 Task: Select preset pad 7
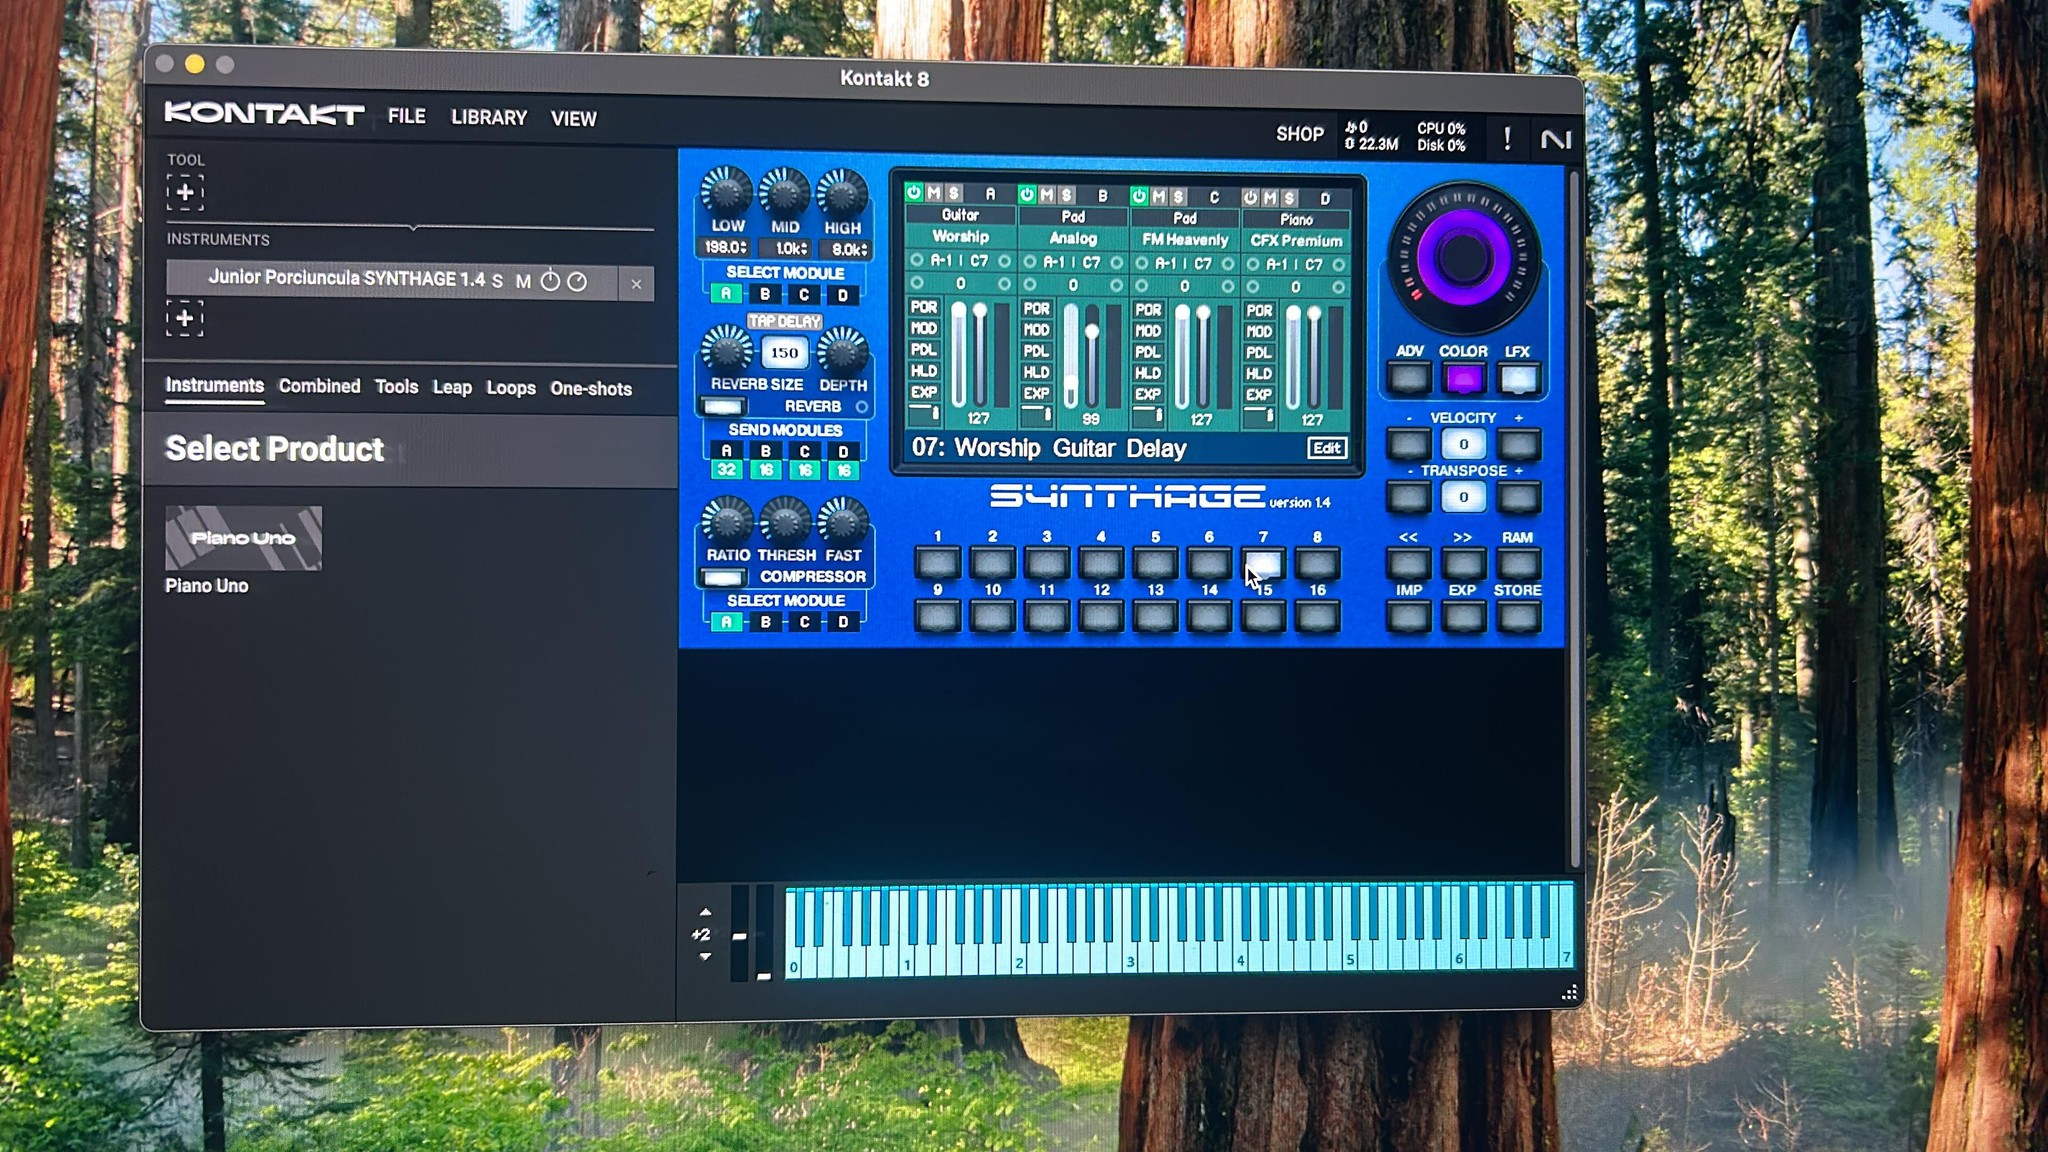(x=1263, y=563)
